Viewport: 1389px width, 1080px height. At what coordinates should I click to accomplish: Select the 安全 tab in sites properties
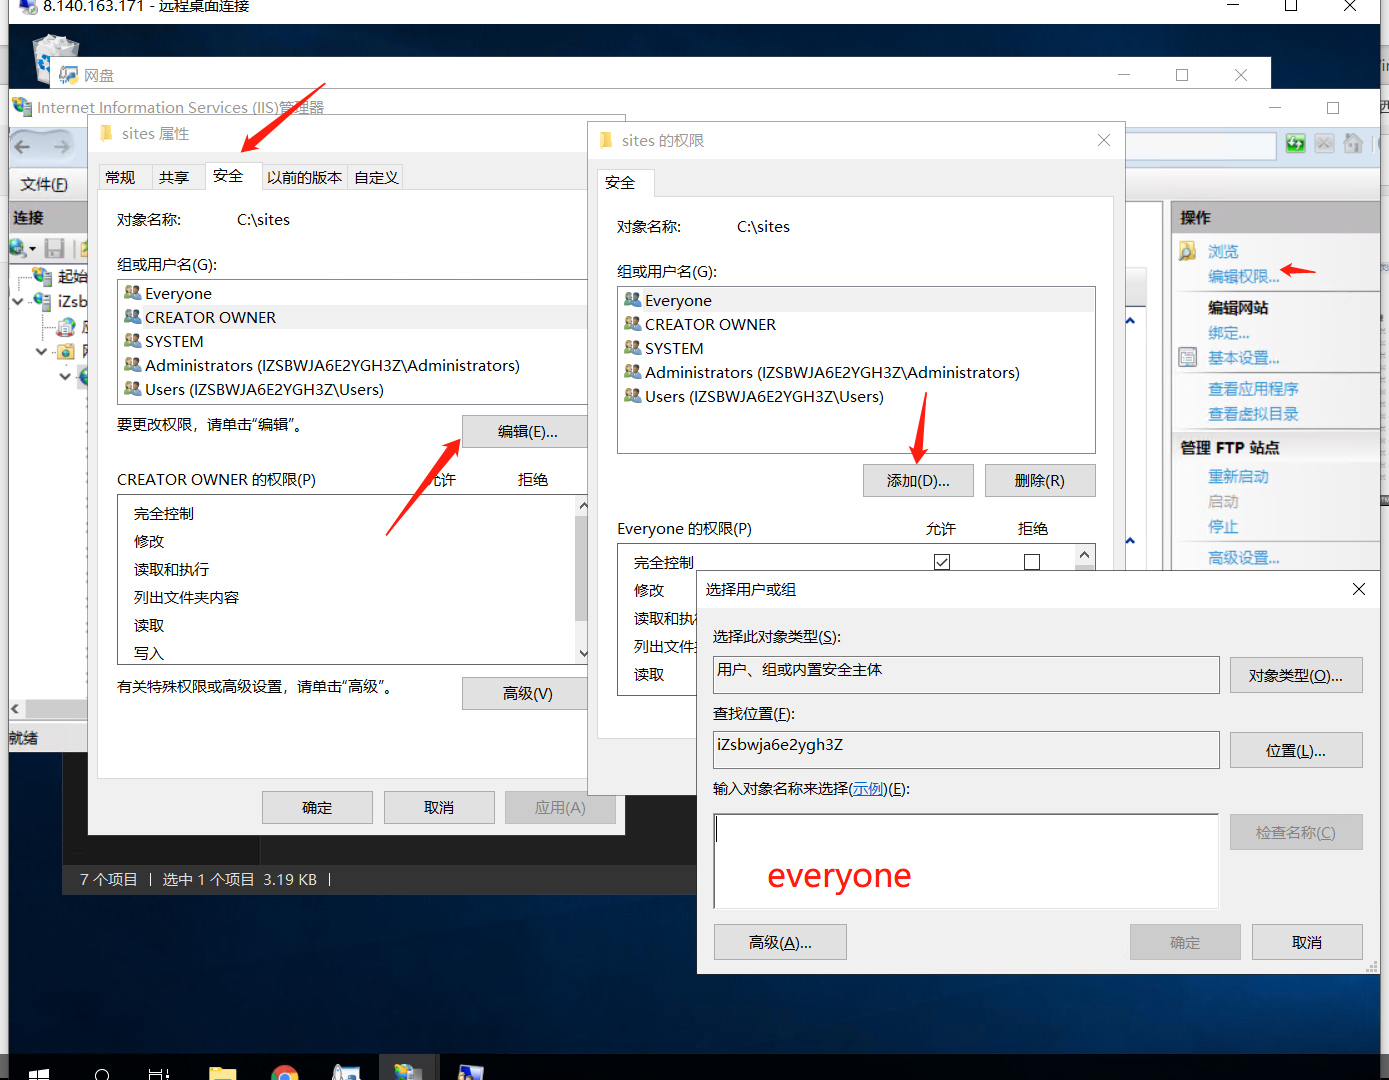pyautogui.click(x=228, y=176)
